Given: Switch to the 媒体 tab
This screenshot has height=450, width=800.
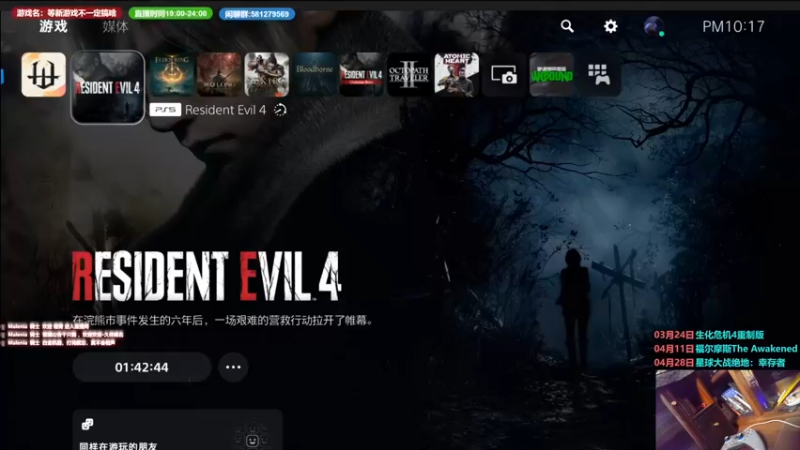Looking at the screenshot, I should (x=115, y=27).
